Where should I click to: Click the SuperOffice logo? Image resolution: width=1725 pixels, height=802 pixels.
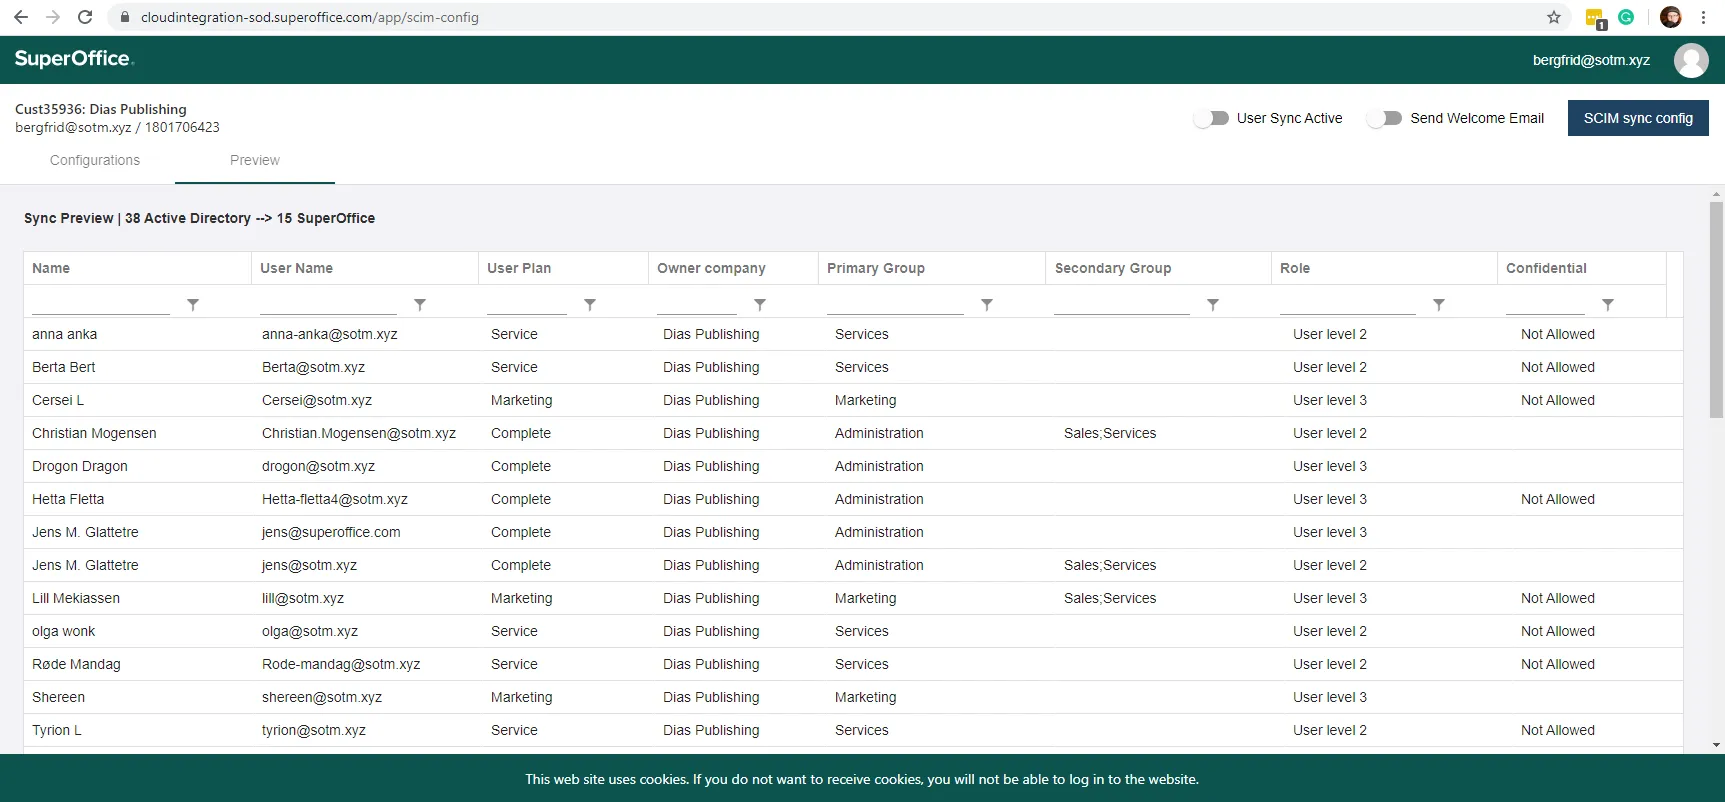point(74,59)
